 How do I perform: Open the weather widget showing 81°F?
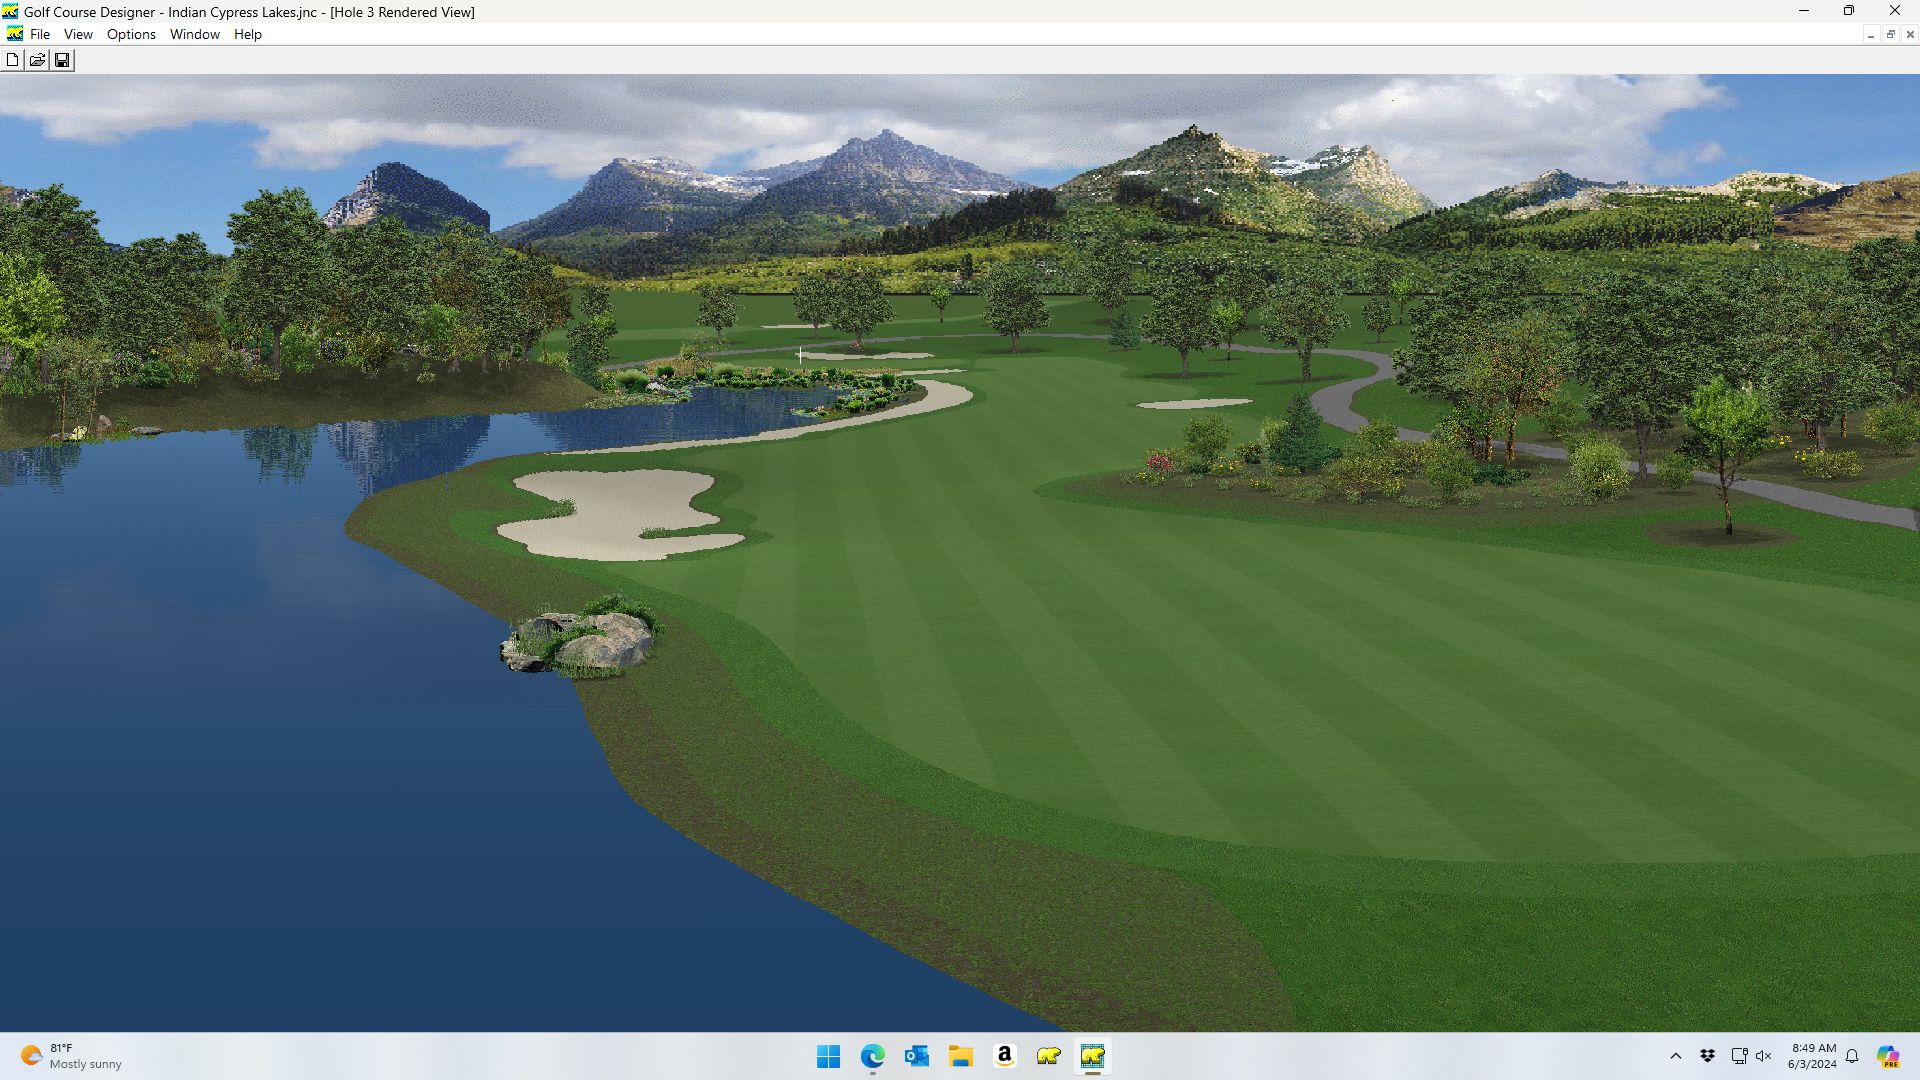click(x=72, y=1056)
